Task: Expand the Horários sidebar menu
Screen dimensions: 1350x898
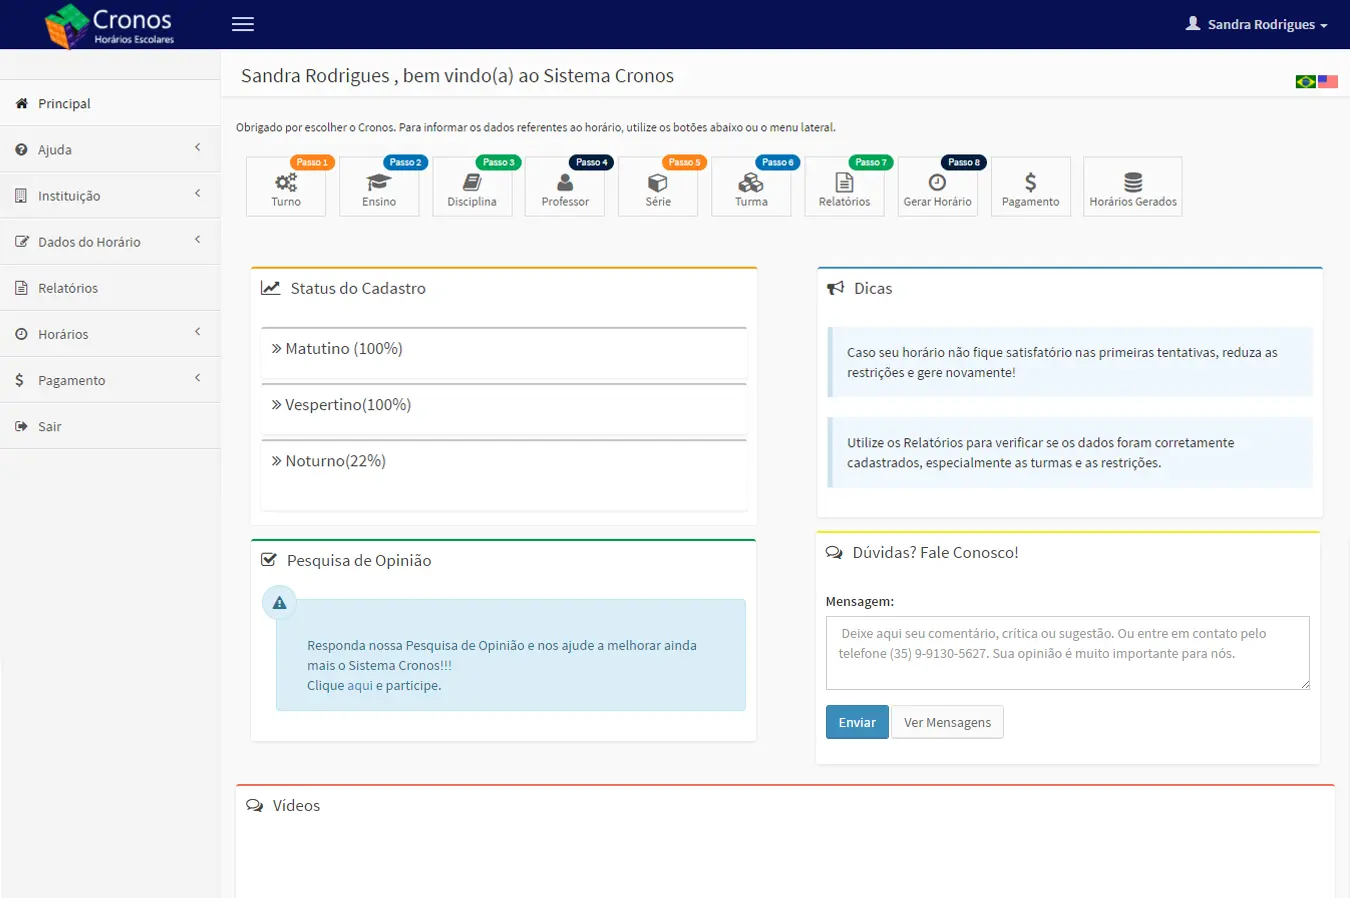Action: [110, 333]
